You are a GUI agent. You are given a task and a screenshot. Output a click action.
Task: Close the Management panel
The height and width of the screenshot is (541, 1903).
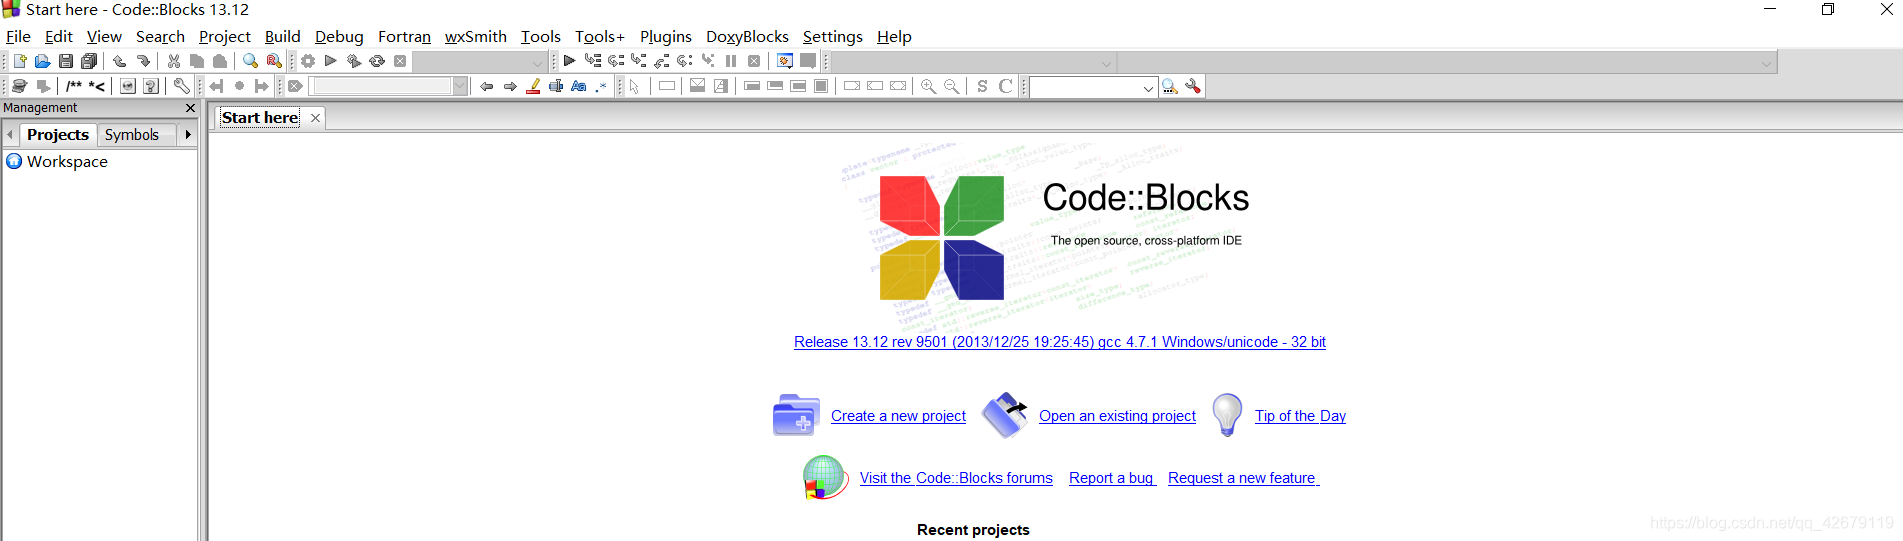pyautogui.click(x=190, y=108)
